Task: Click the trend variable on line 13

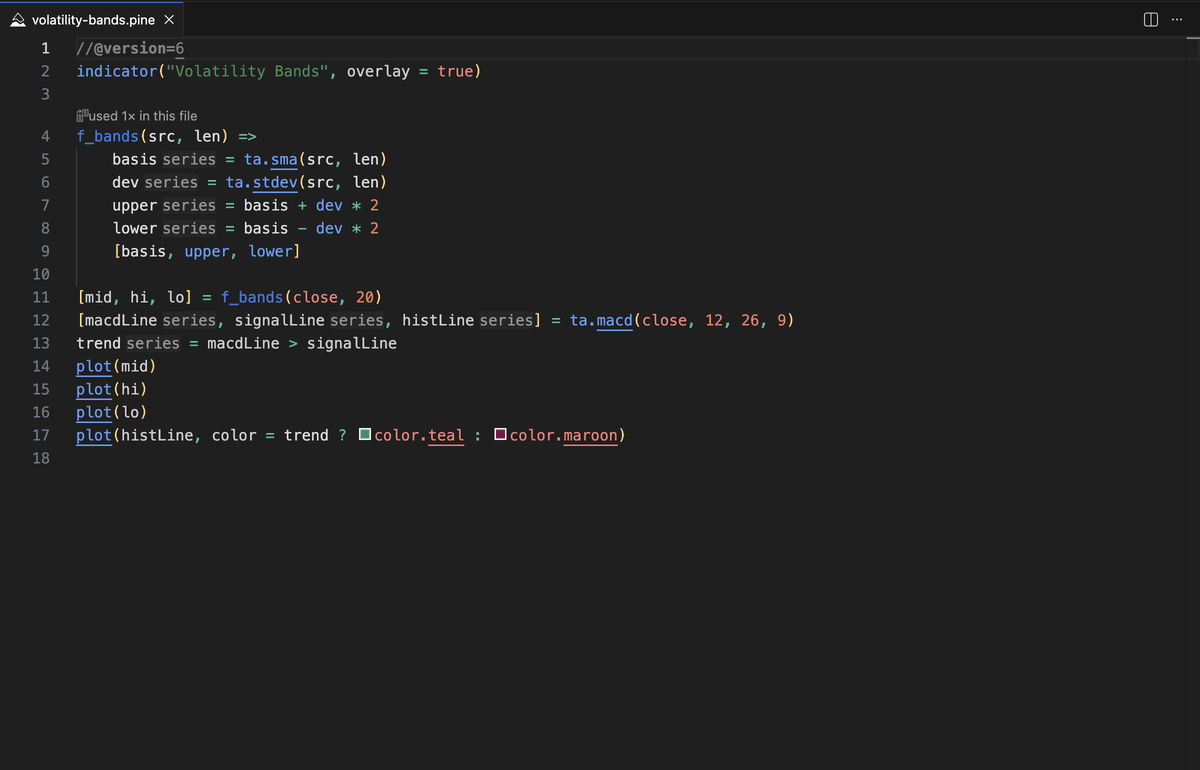Action: click(x=99, y=343)
